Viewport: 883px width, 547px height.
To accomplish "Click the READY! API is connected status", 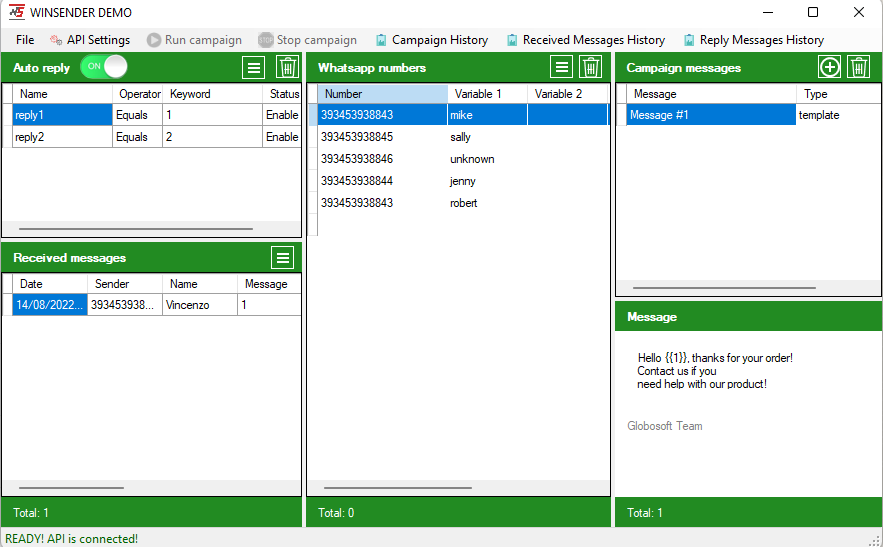I will 72,539.
